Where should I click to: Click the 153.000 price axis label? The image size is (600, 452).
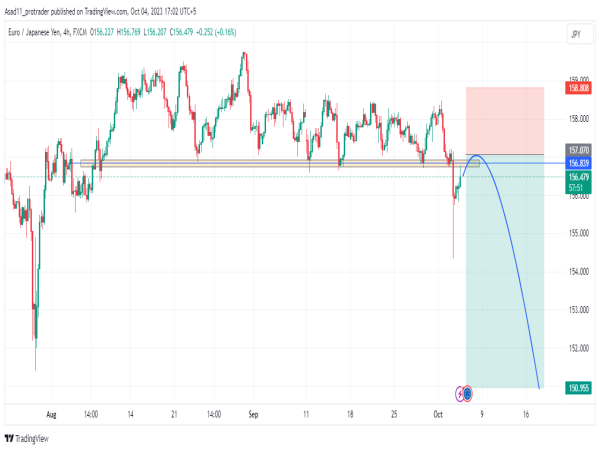[579, 310]
